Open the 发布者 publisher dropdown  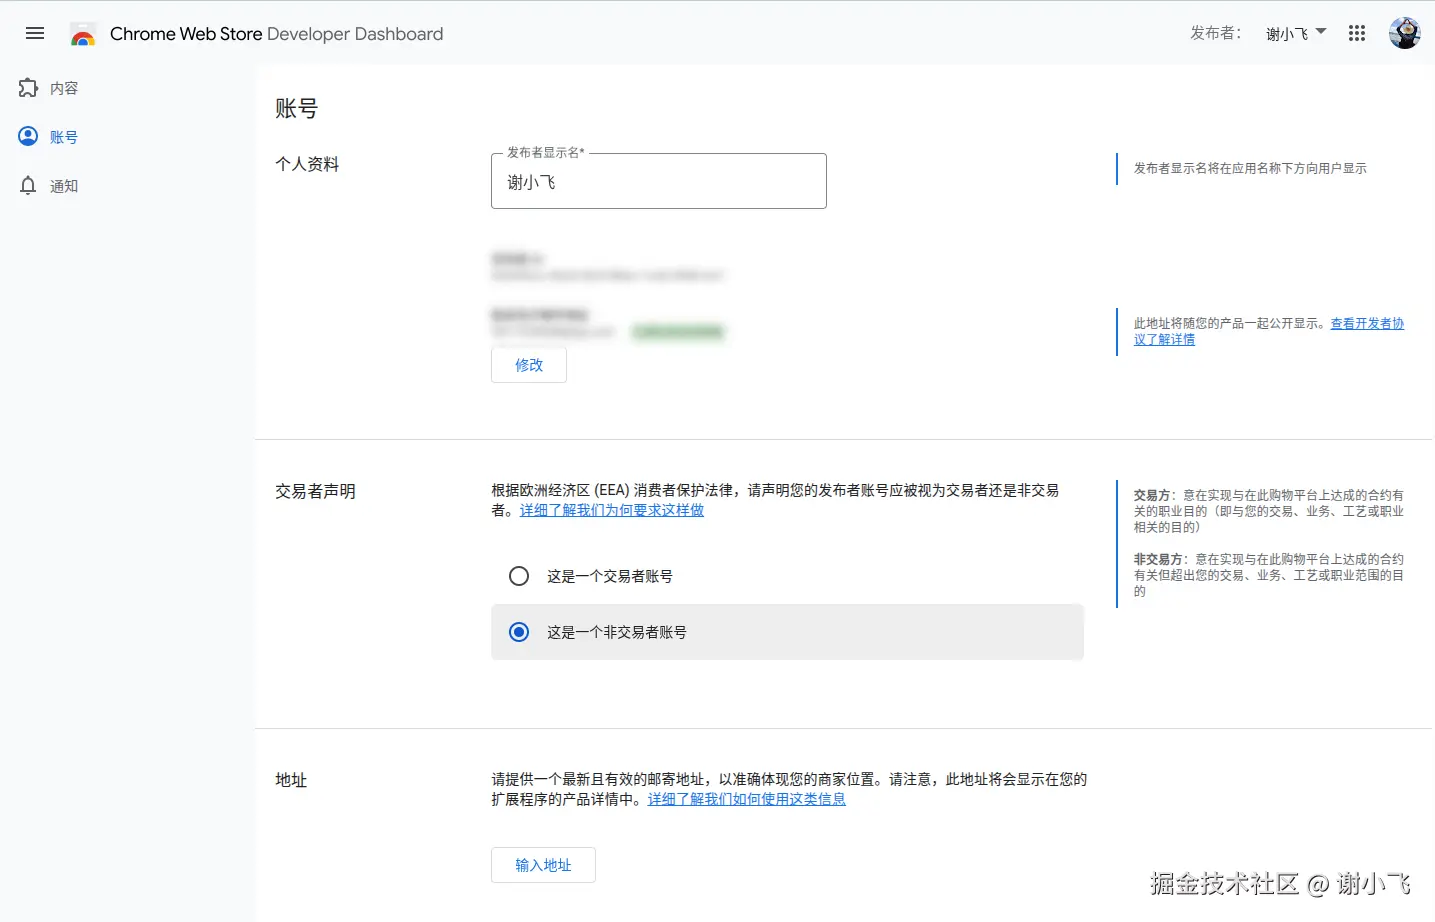pos(1295,33)
